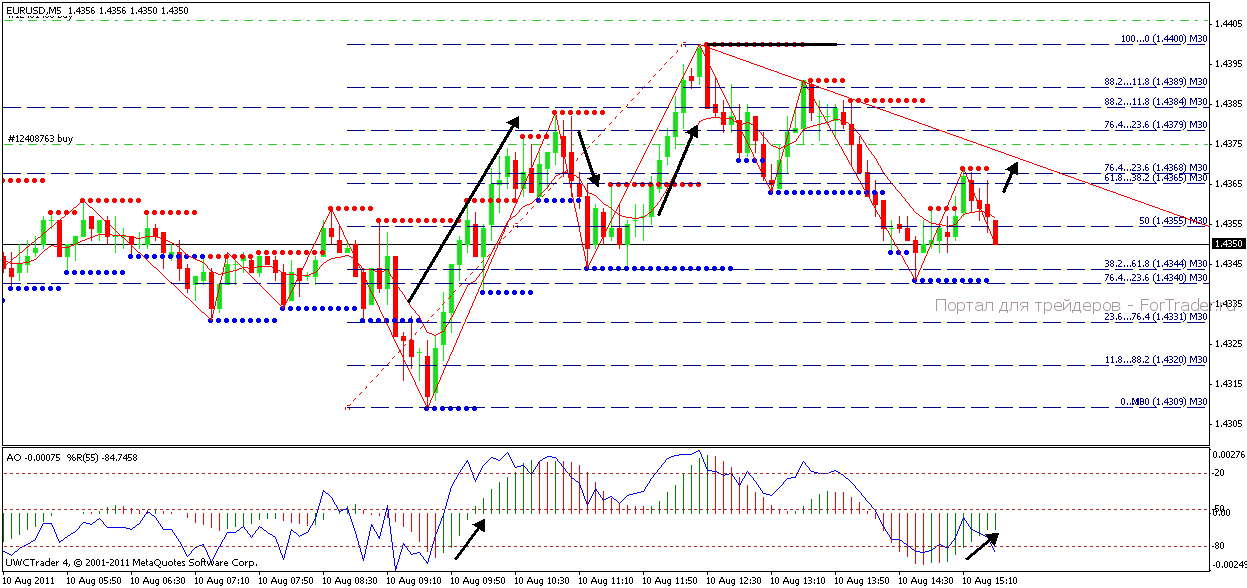Screen dimensions: 1247x588
Task: Open the ForTrader.ru watermark link
Action: (x=1087, y=304)
